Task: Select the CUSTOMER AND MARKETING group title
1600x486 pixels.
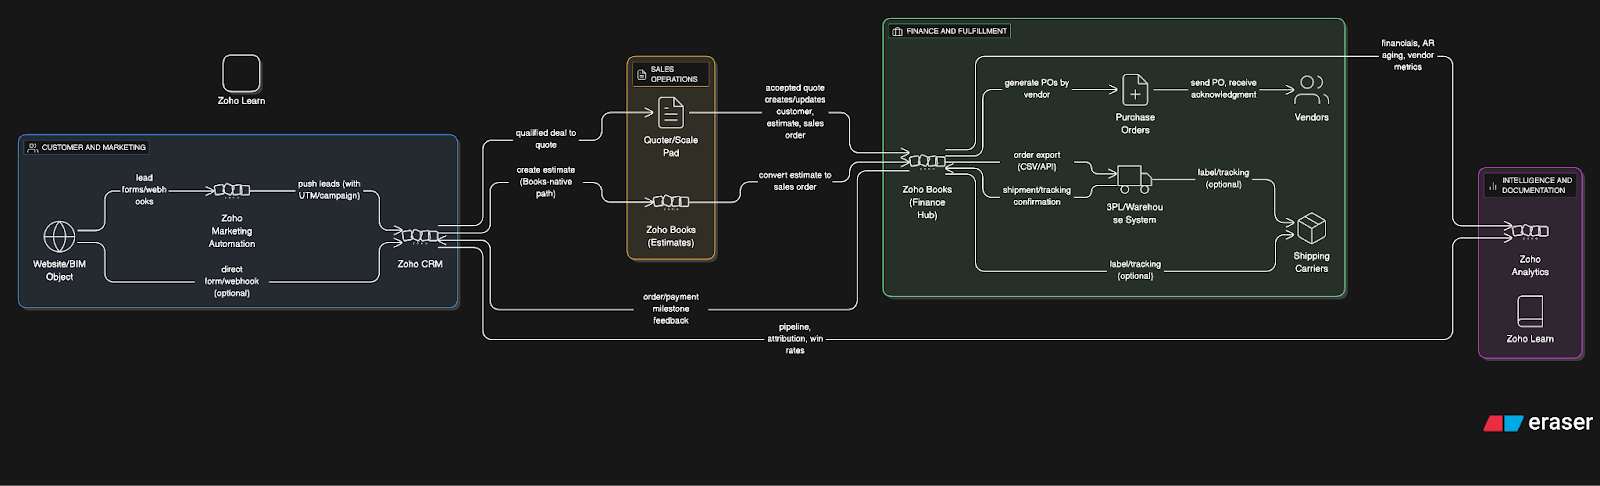Action: [94, 147]
